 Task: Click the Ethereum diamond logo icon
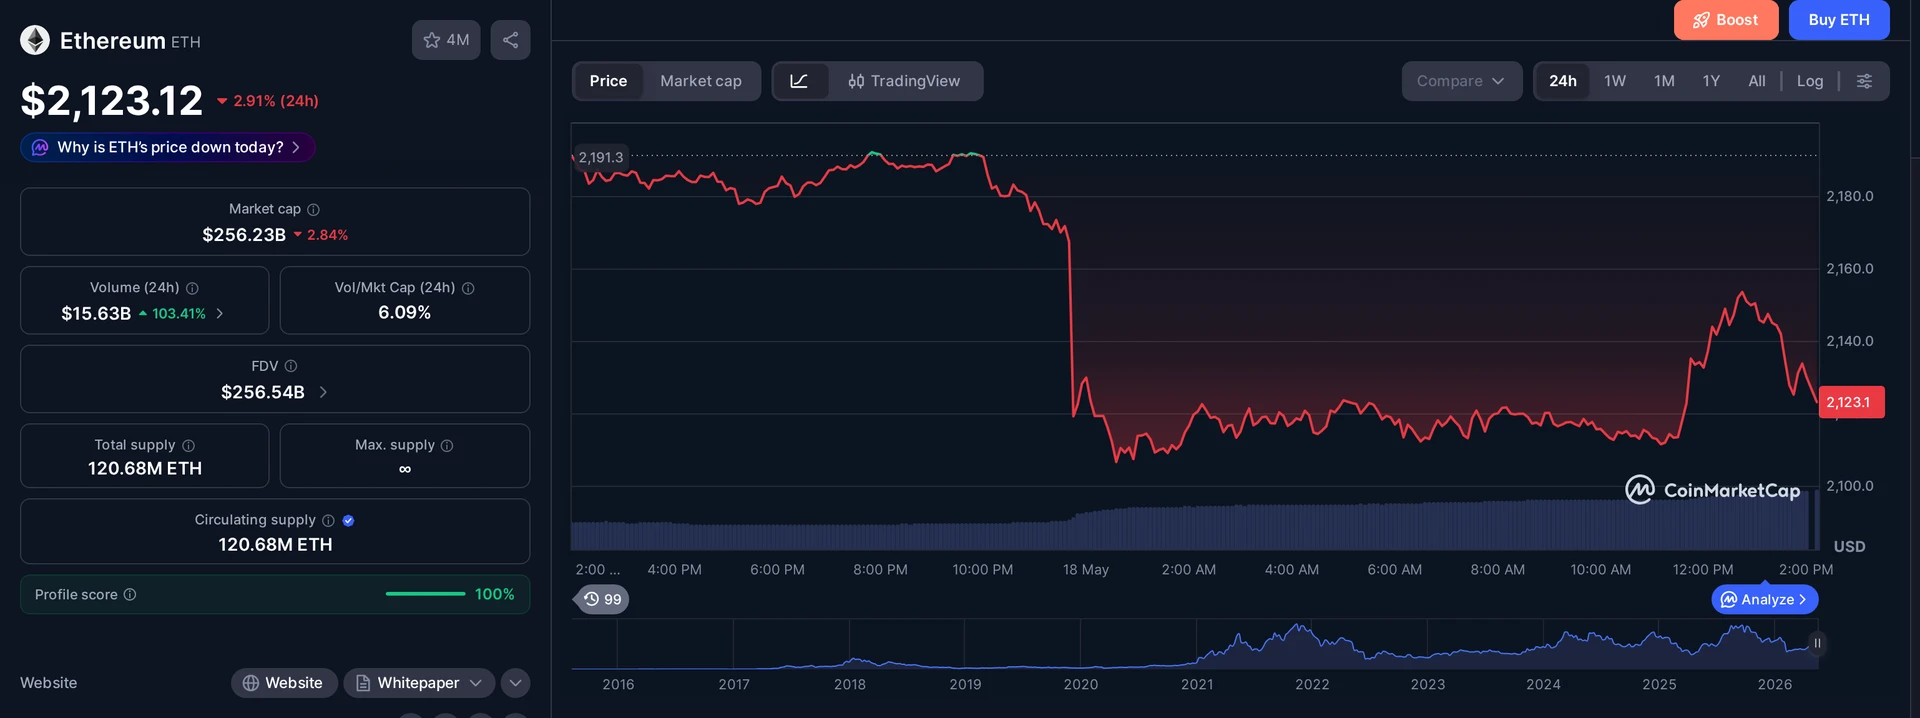click(35, 40)
